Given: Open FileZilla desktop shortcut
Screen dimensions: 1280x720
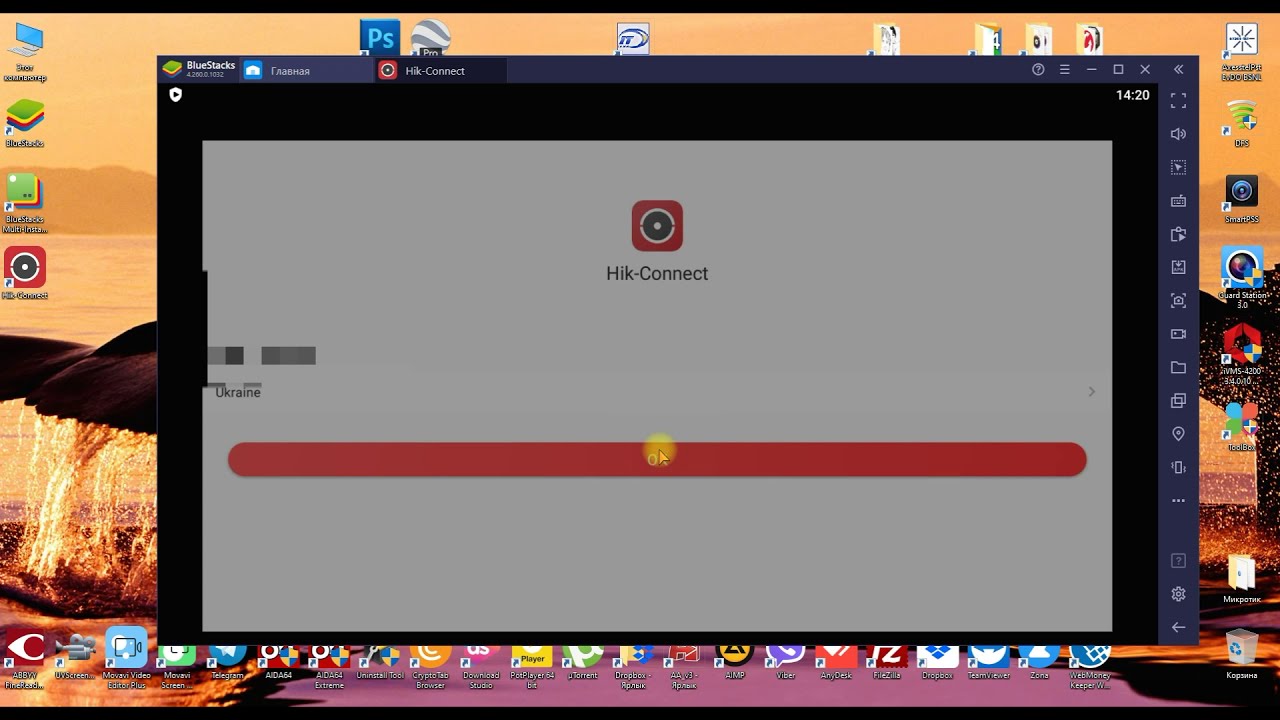Looking at the screenshot, I should tap(887, 661).
